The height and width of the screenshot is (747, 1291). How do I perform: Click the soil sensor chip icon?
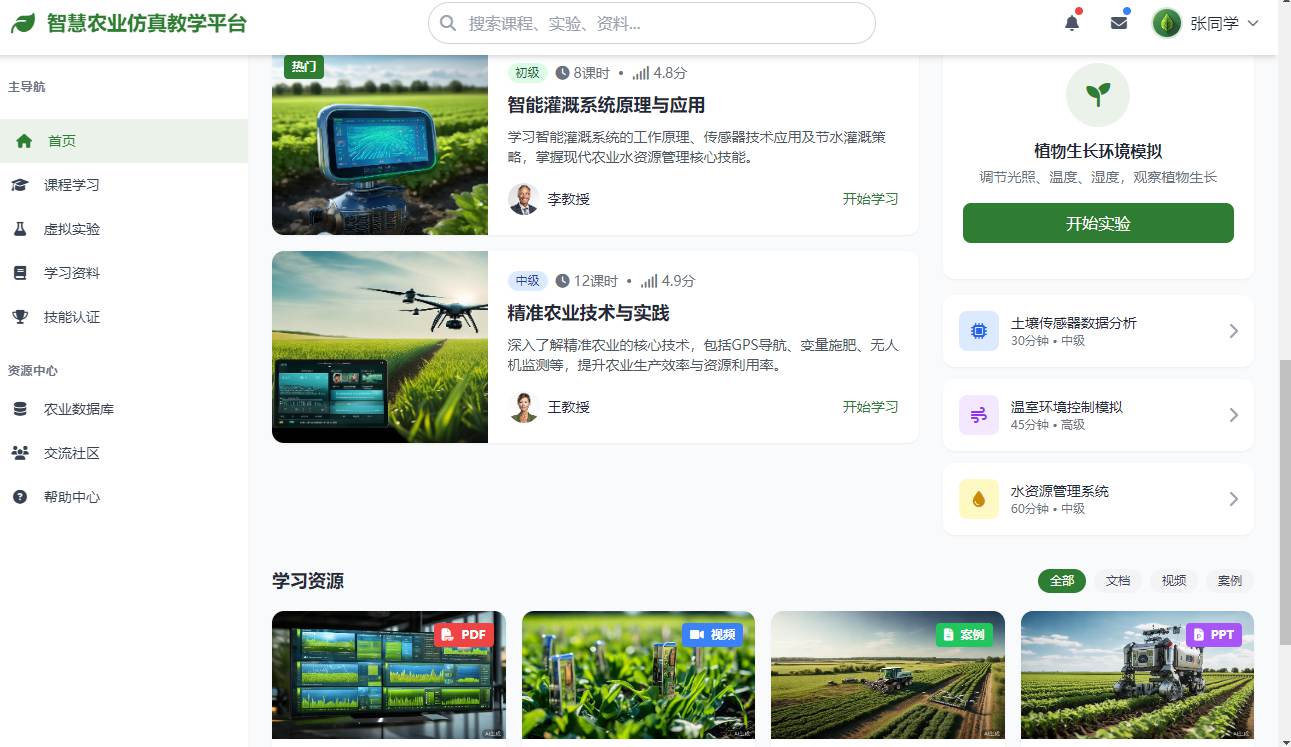click(x=977, y=330)
